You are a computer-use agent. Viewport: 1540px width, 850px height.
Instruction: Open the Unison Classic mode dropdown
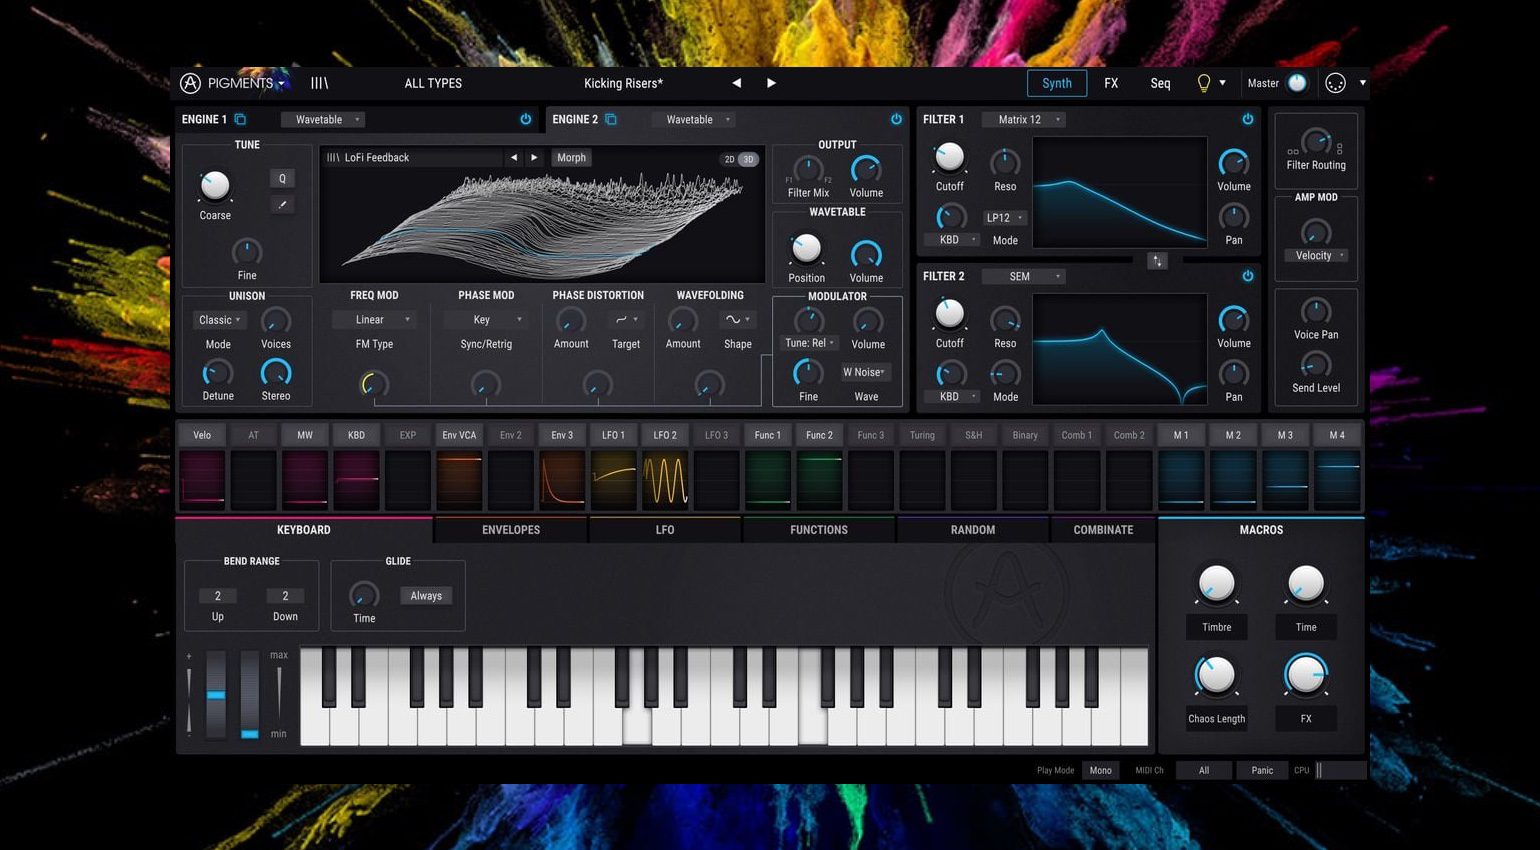click(x=219, y=320)
